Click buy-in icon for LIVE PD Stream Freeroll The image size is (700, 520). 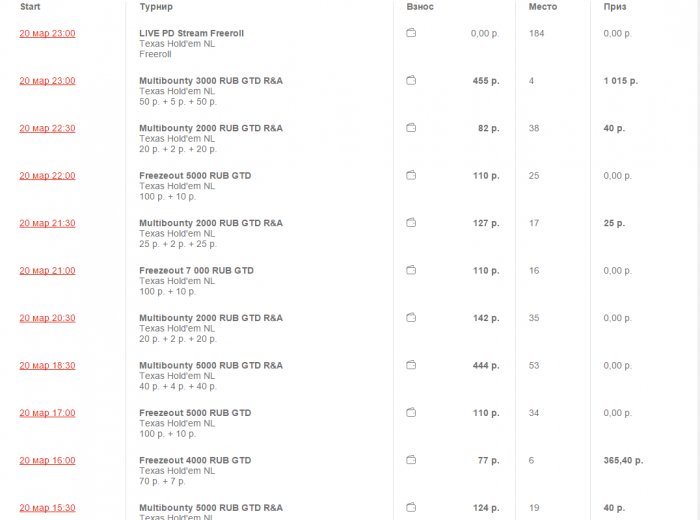[x=411, y=33]
